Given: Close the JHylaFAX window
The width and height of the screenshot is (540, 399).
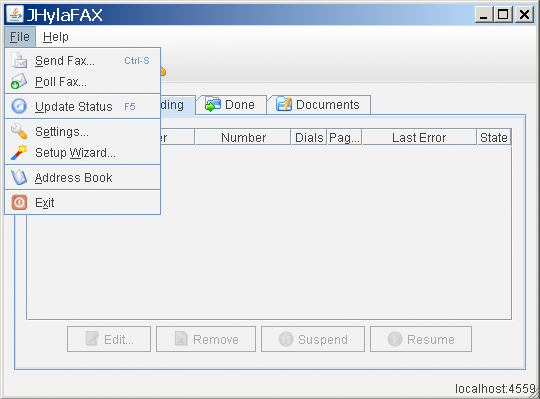Looking at the screenshot, I should (x=524, y=15).
